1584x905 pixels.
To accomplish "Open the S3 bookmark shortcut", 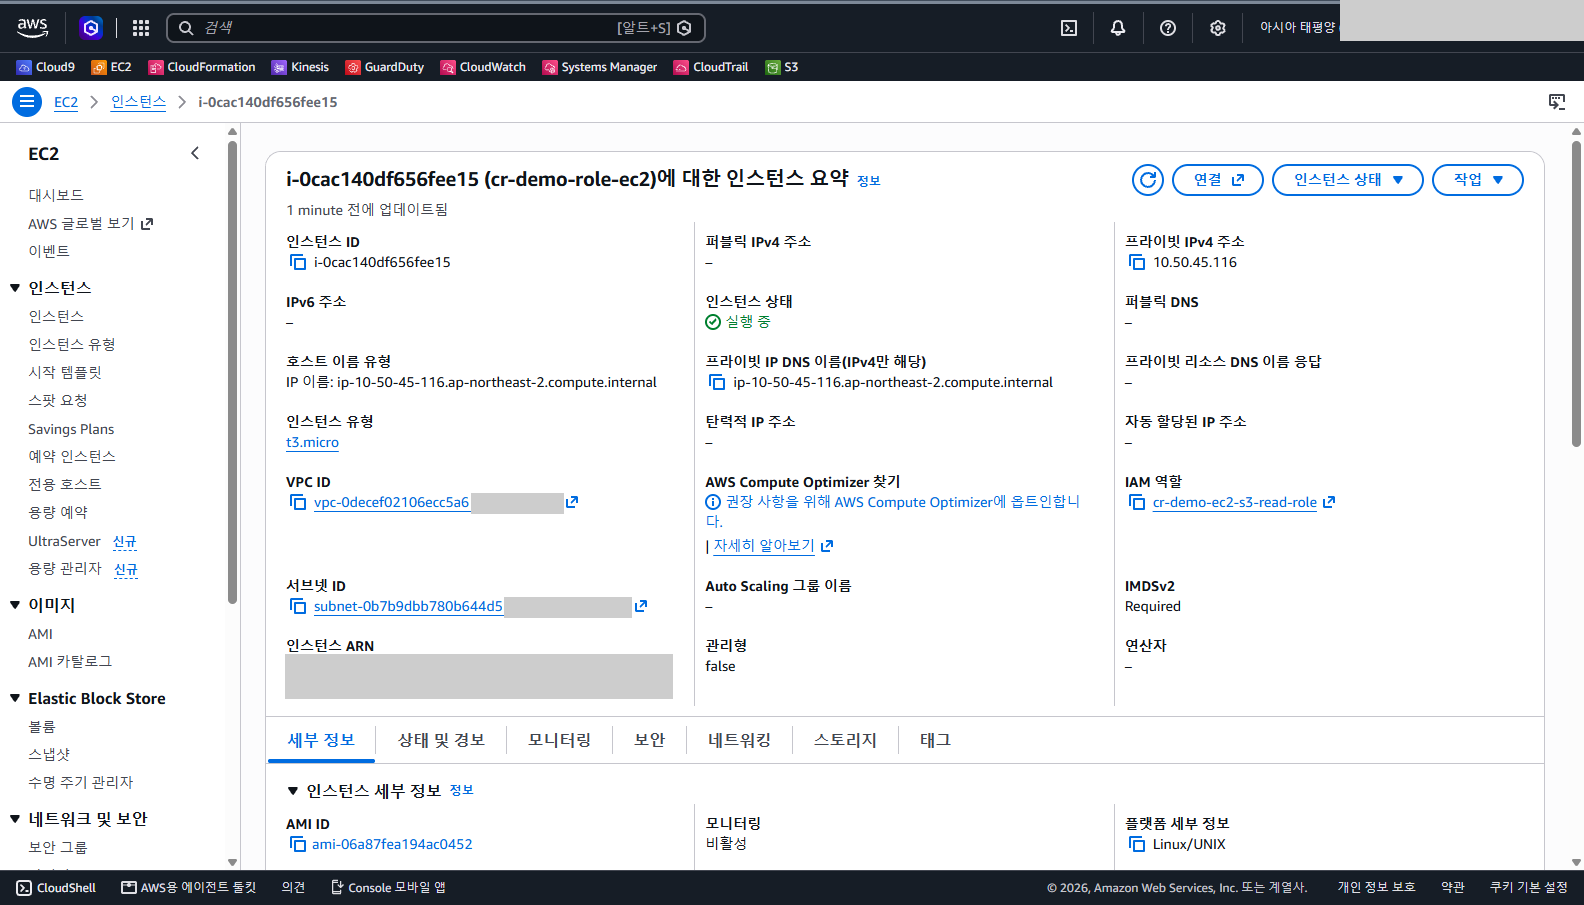I will (782, 67).
